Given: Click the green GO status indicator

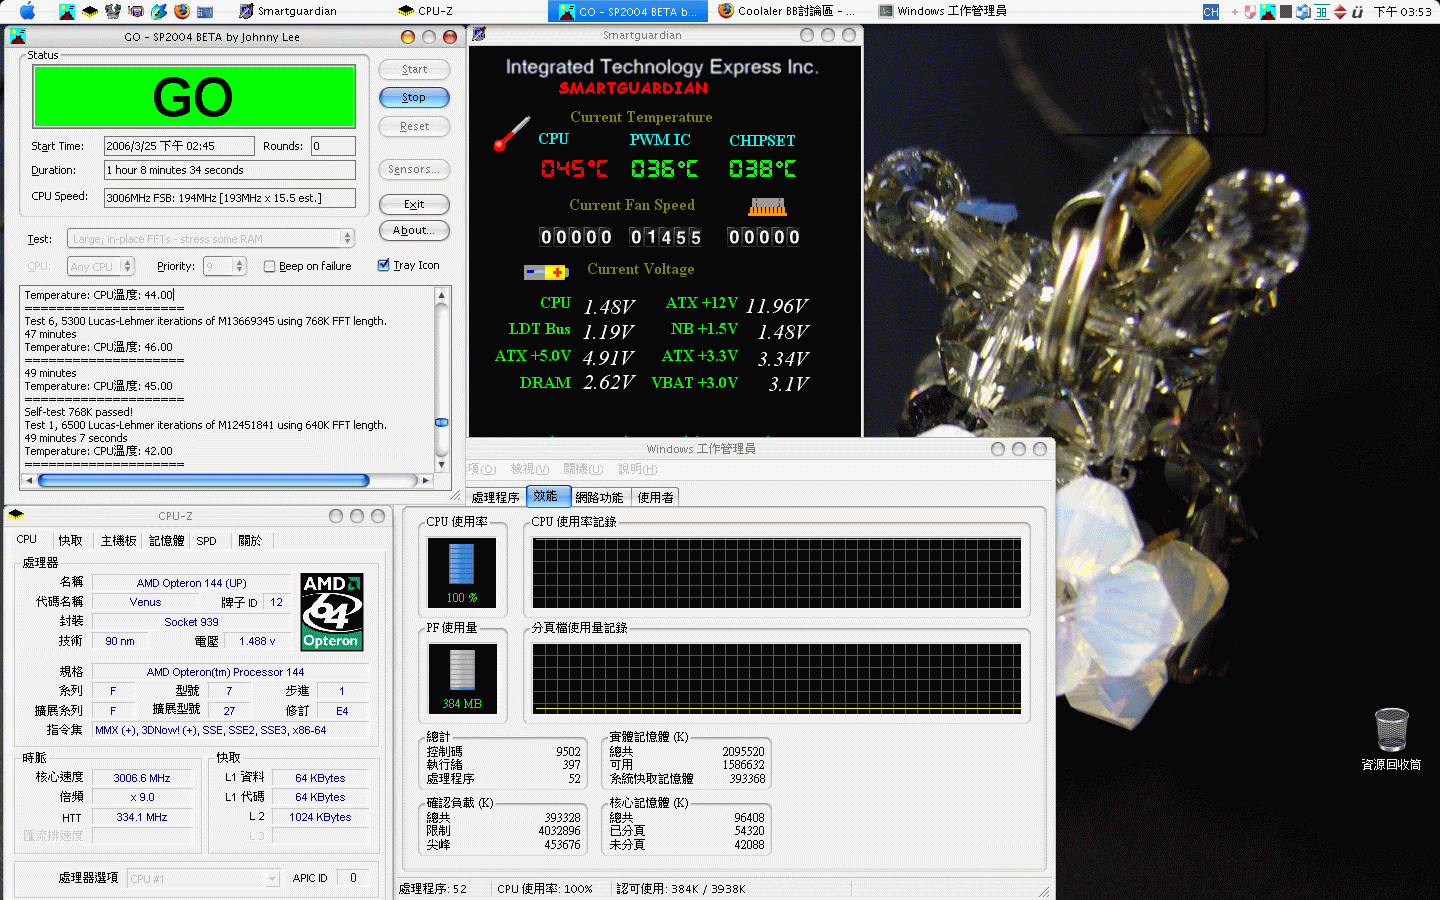Looking at the screenshot, I should pos(195,96).
